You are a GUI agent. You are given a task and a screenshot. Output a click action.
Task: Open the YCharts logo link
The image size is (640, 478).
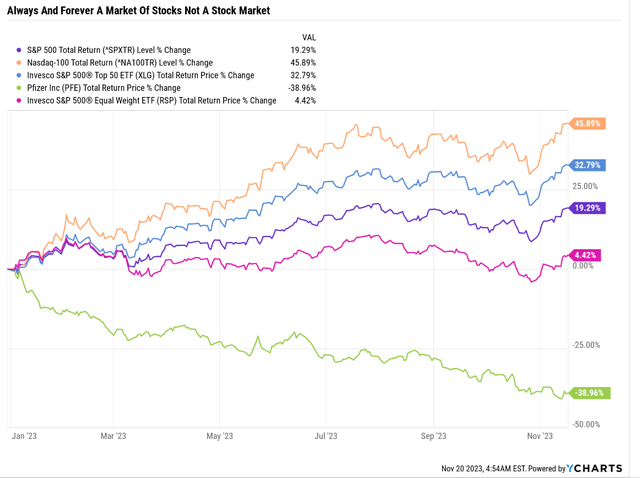(x=594, y=468)
